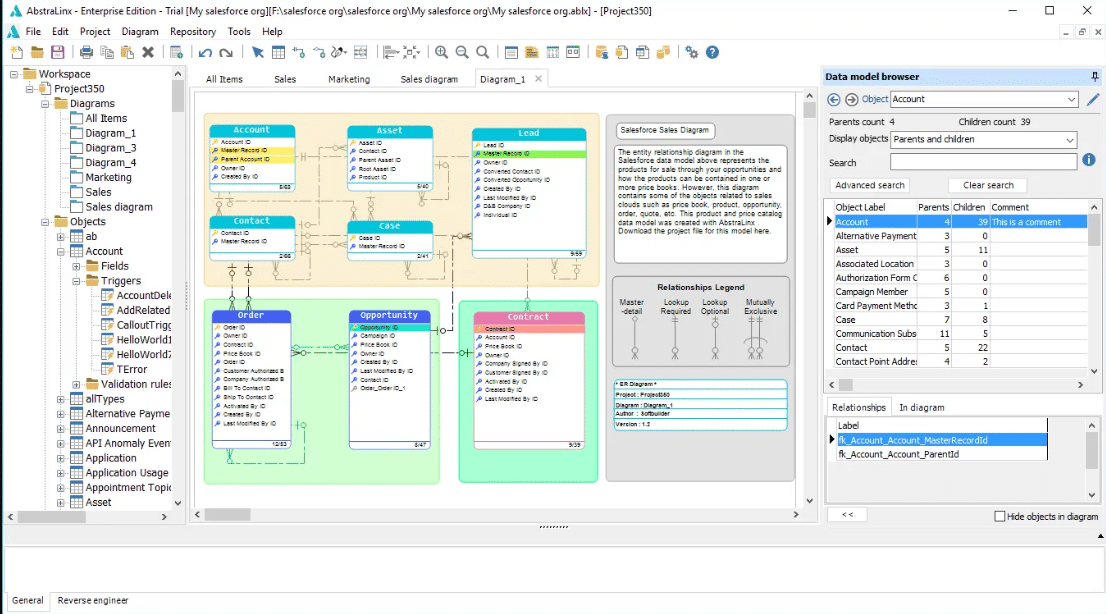Enable Hide objects in diagram checkbox
The width and height of the screenshot is (1106, 614).
[1000, 516]
